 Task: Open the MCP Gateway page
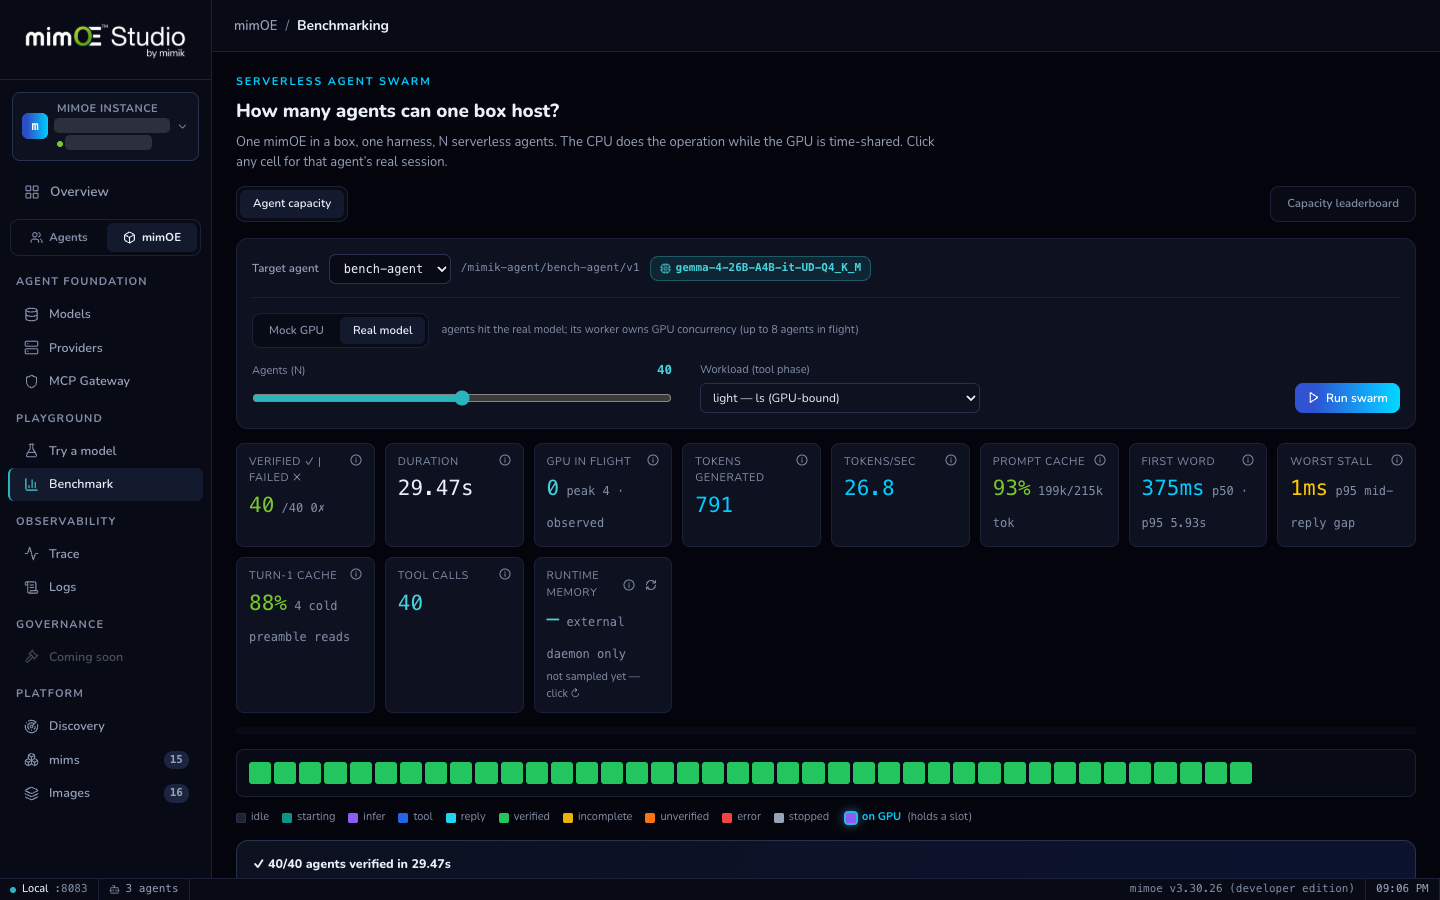click(x=105, y=381)
